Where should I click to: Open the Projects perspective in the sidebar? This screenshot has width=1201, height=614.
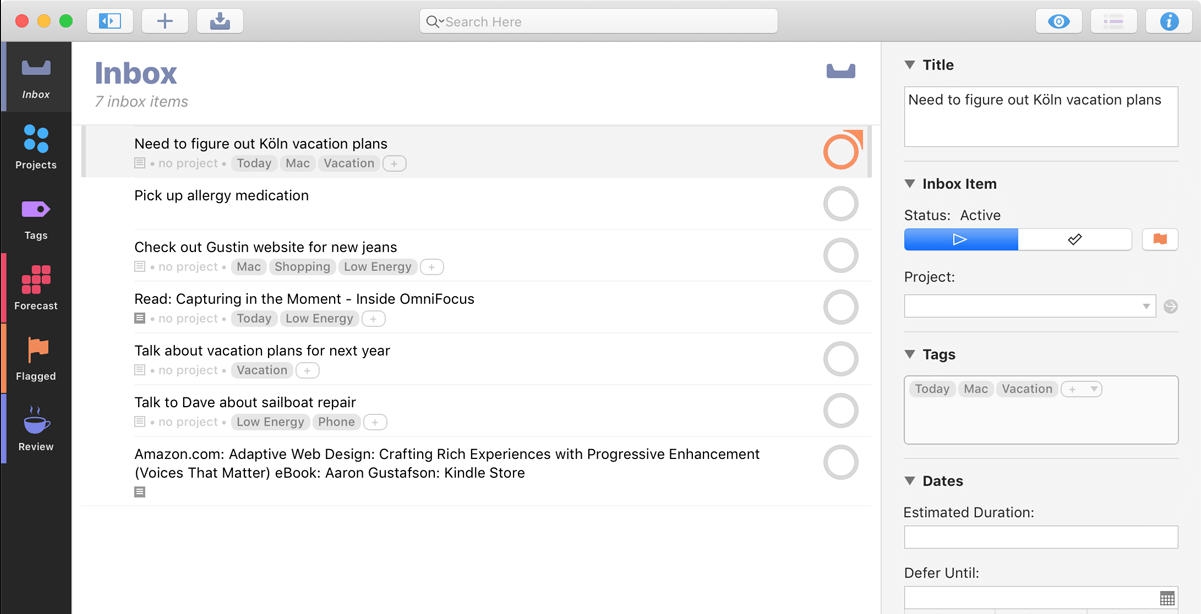coord(36,147)
